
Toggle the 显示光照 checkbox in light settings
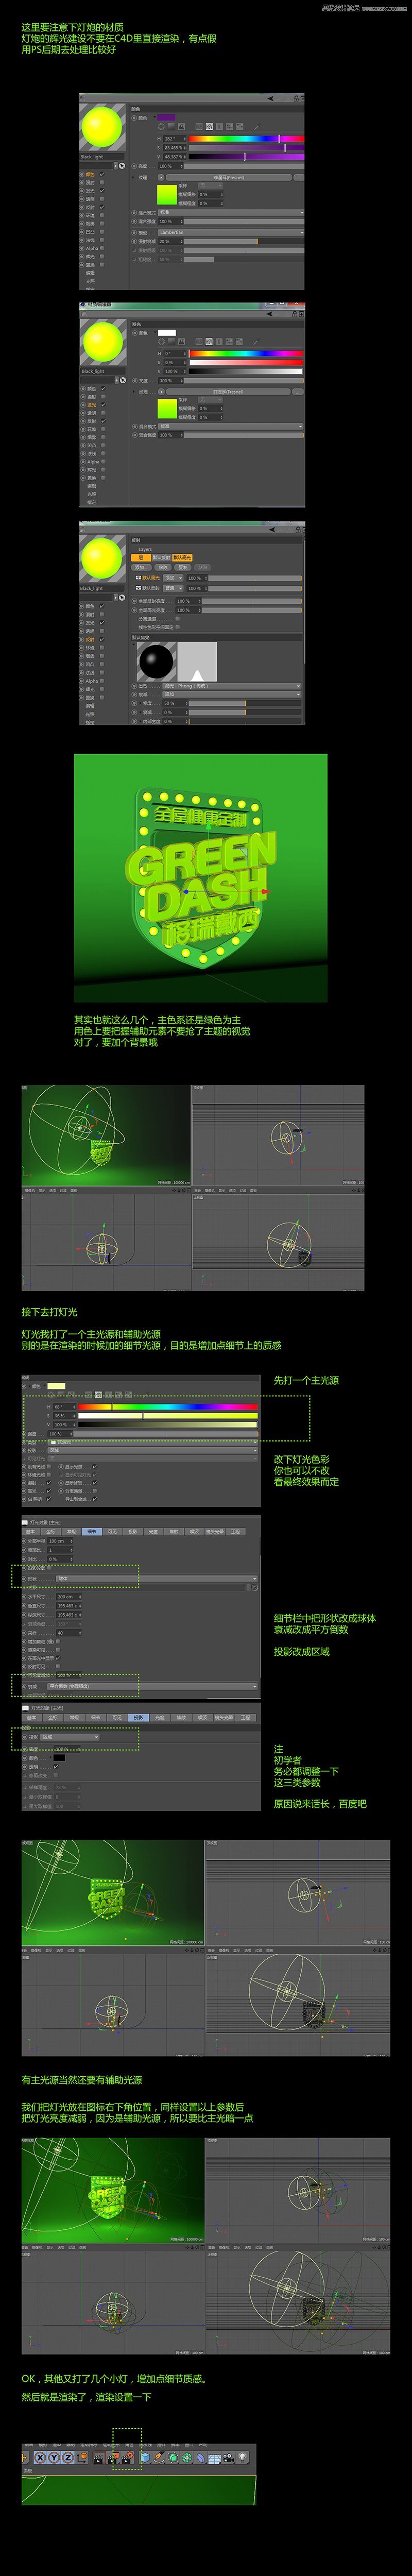coord(95,1466)
